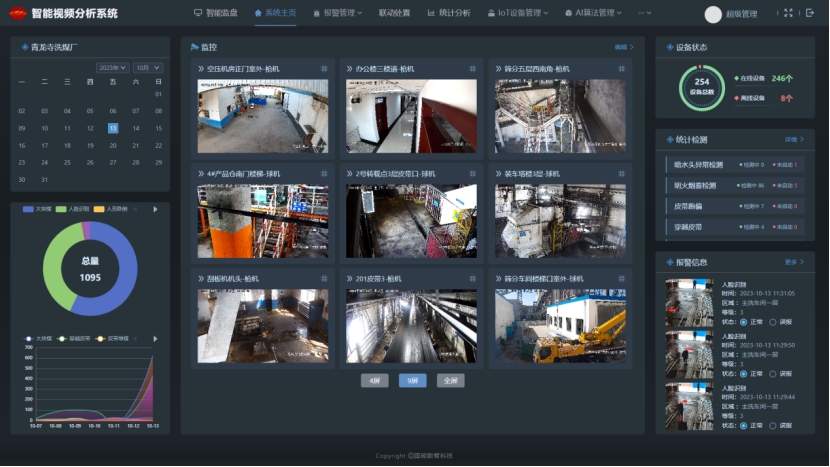Select 误报 radio in the second alarm entry
Screen dimensions: 830x467
(772, 374)
